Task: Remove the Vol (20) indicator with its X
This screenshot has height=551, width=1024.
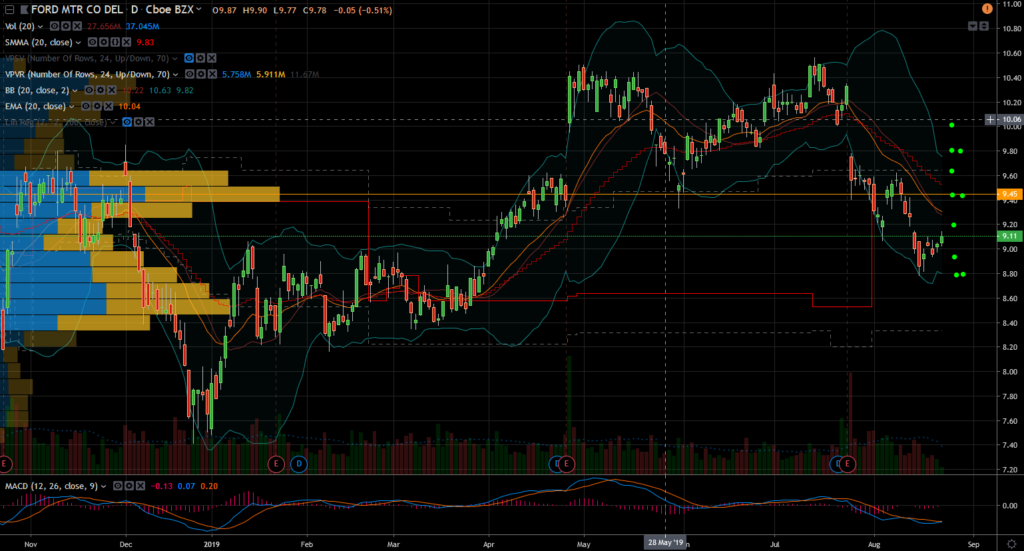Action: (x=77, y=26)
